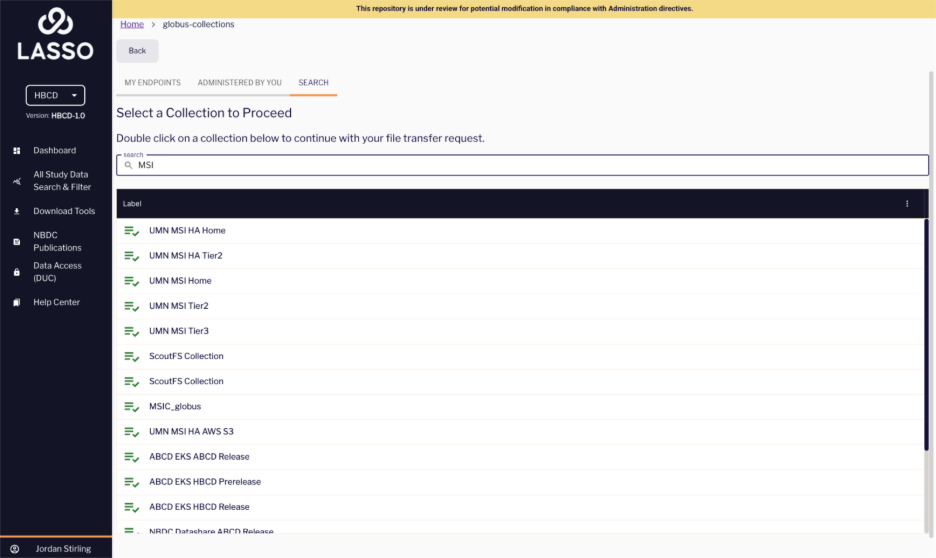Click into the collection search field
Screen dimensions: 936x558
point(522,165)
